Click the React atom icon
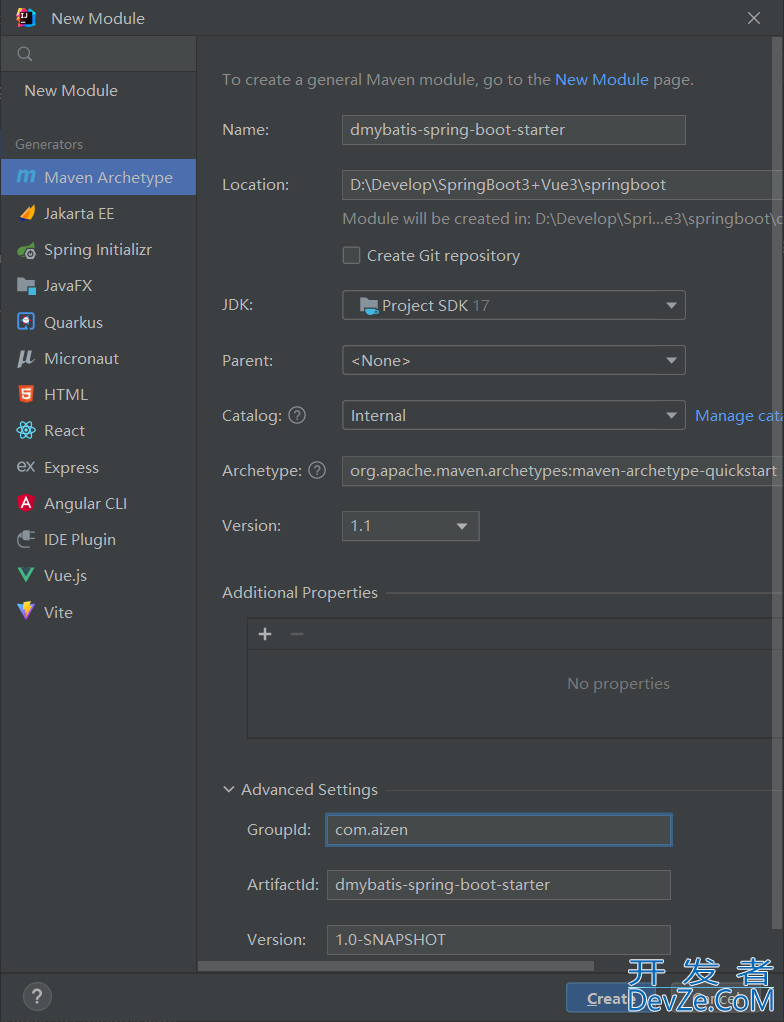 26,430
